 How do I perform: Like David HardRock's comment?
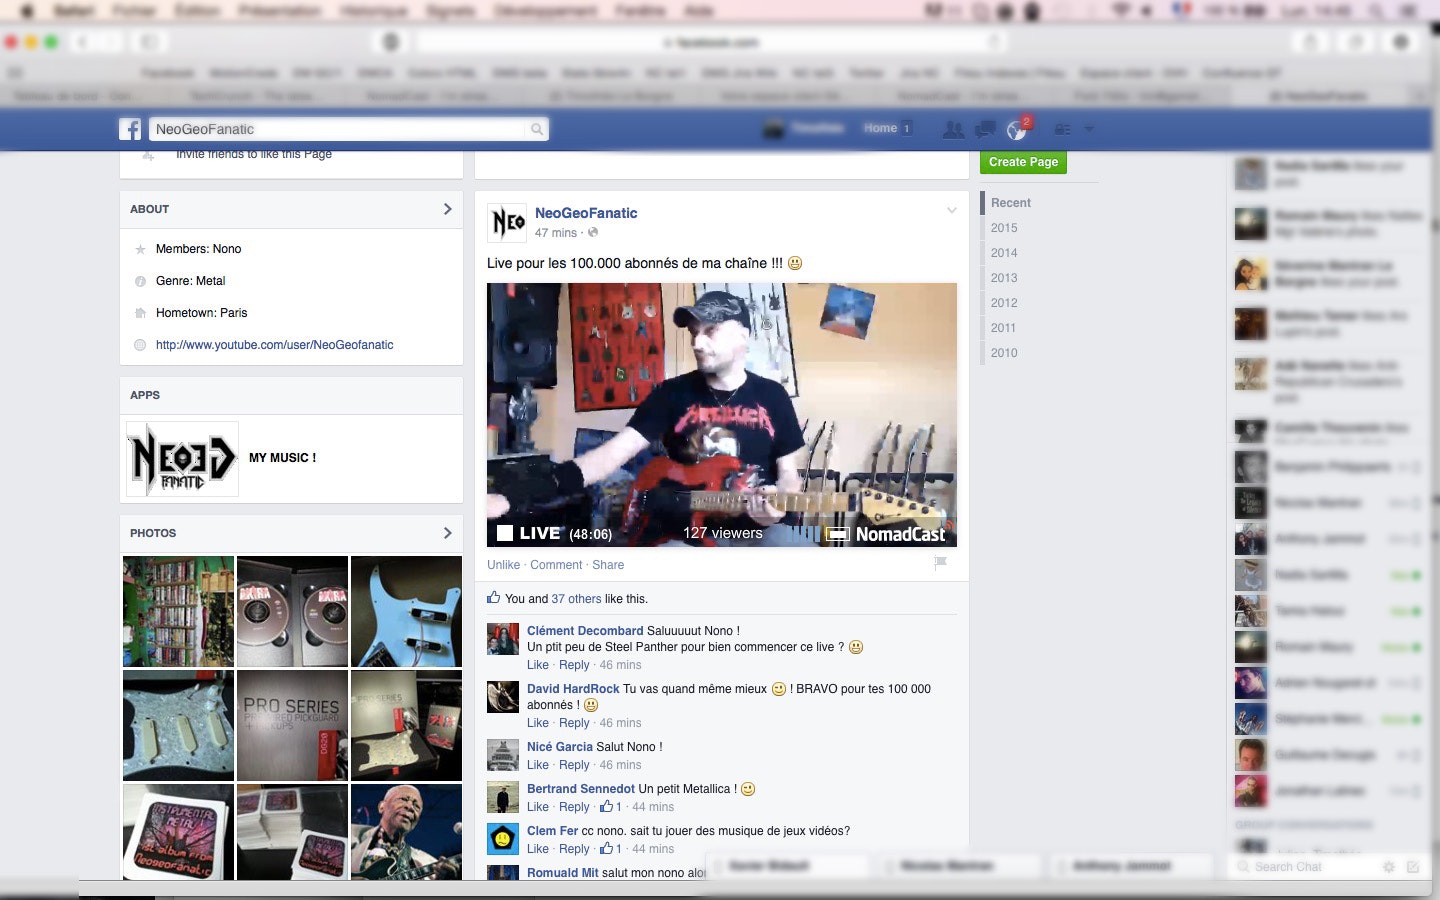tap(538, 723)
